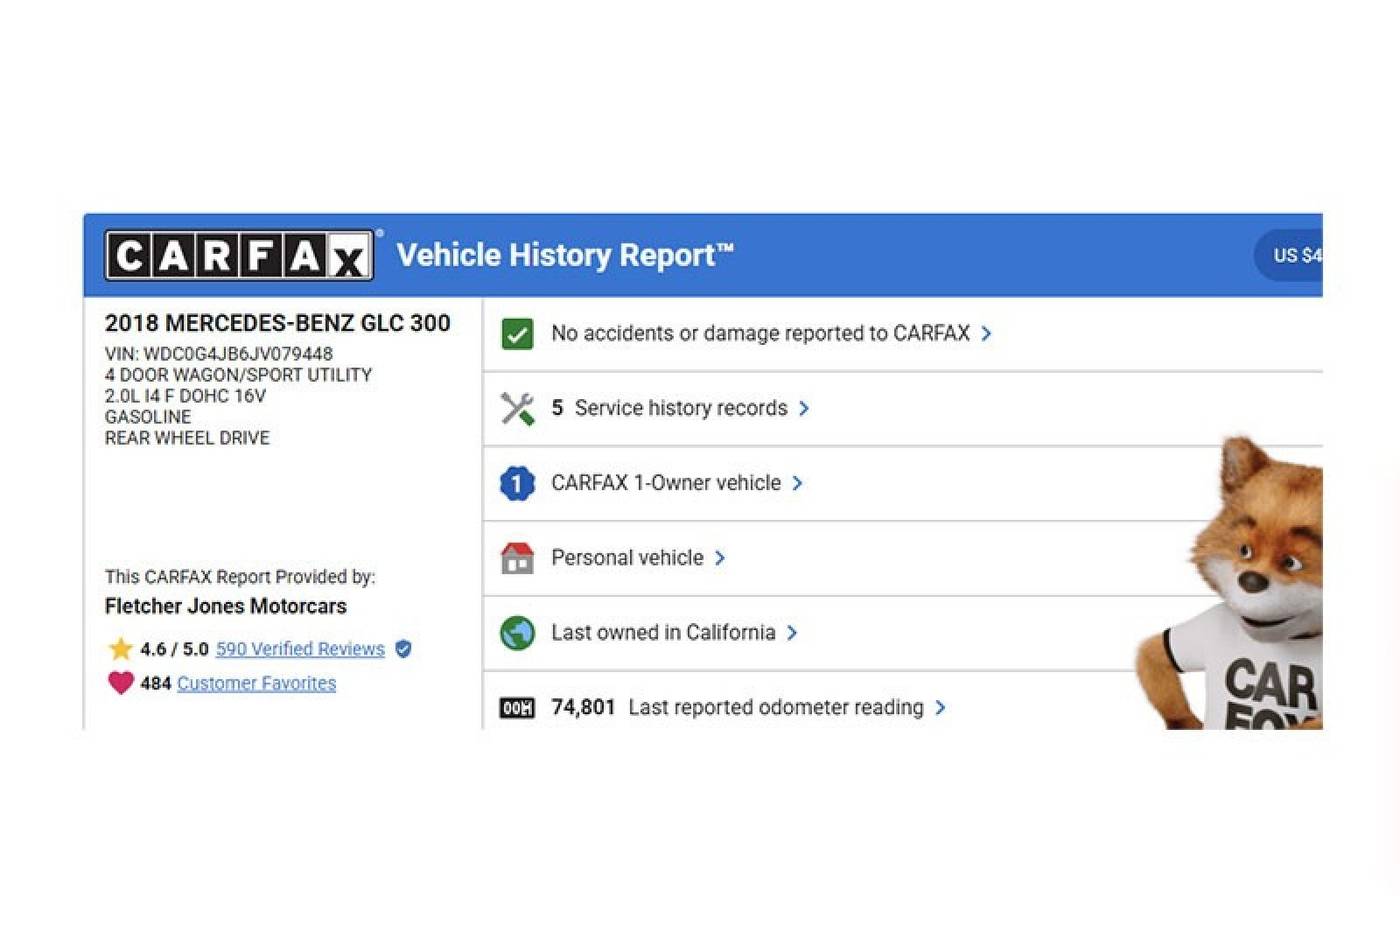Viewport: 1400px width, 933px height.
Task: Select the VIN number text
Action: tap(219, 354)
